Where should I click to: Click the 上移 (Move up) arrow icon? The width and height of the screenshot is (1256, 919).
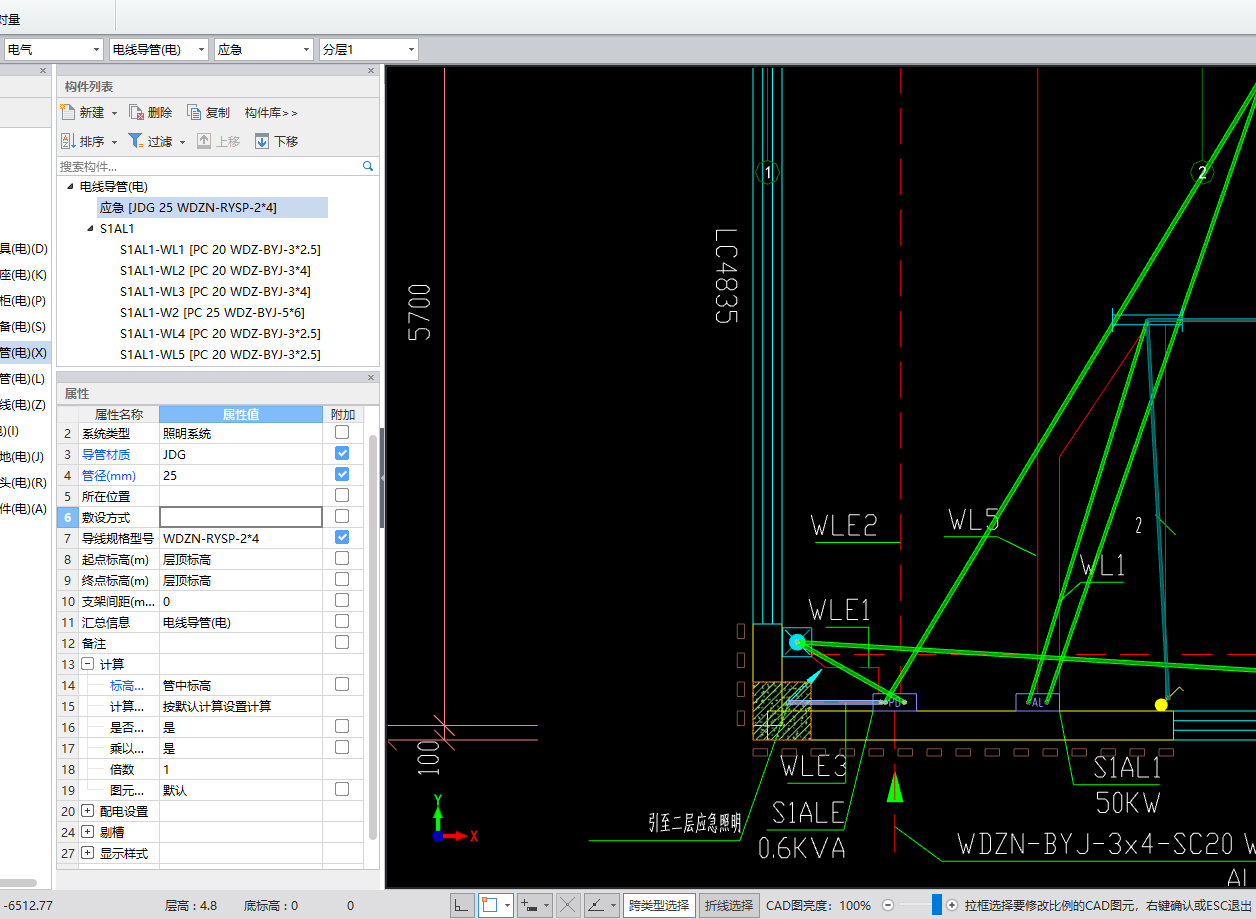(x=204, y=141)
